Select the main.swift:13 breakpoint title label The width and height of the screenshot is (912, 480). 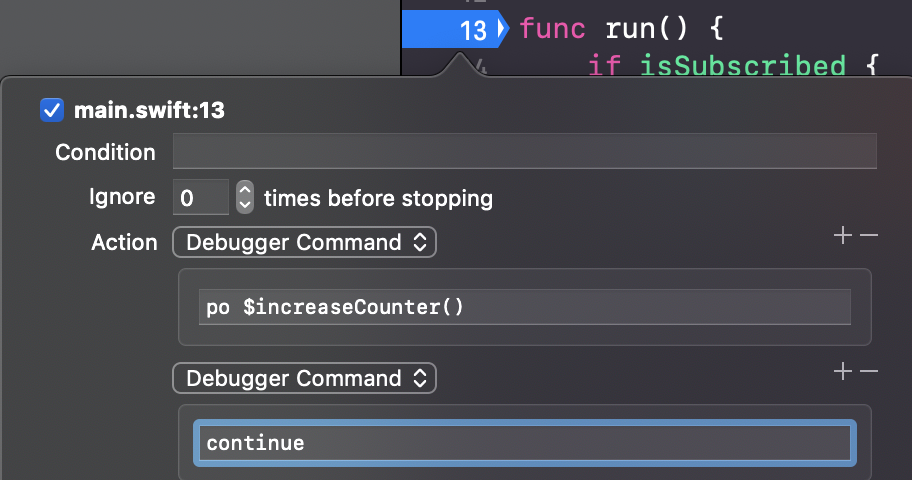149,110
